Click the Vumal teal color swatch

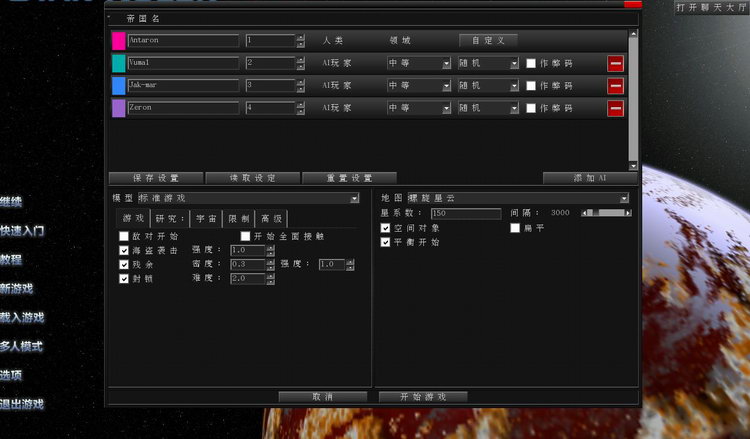(119, 63)
